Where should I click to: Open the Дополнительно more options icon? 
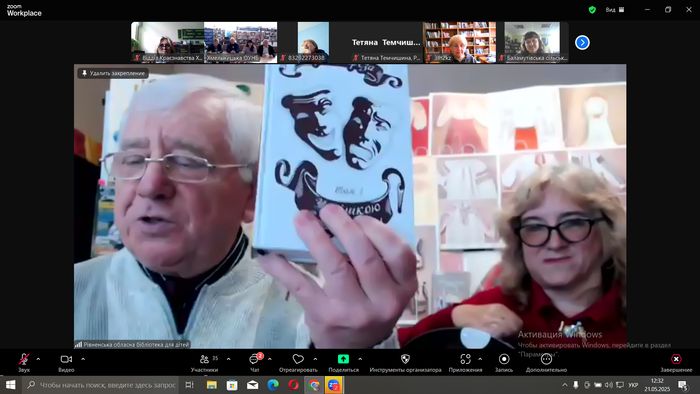(546, 362)
